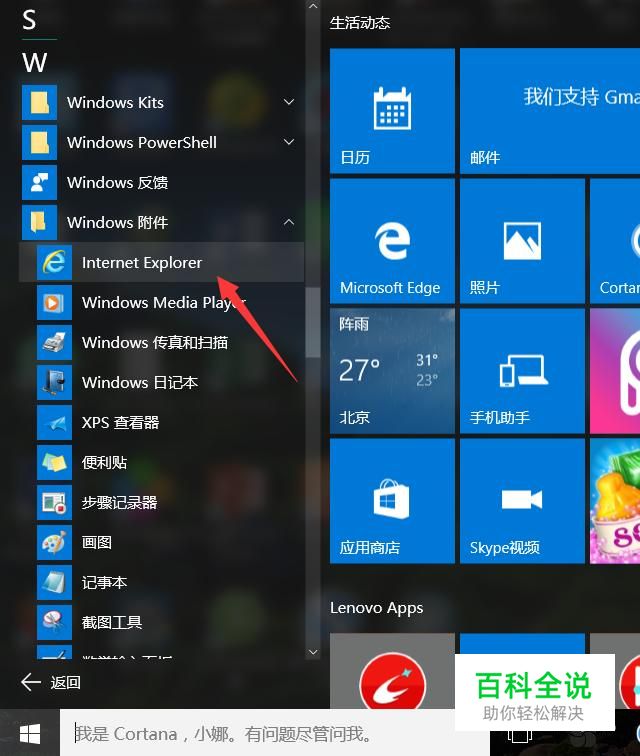Start 步骤记录器 steps recorder
This screenshot has width=640, height=756.
162,502
